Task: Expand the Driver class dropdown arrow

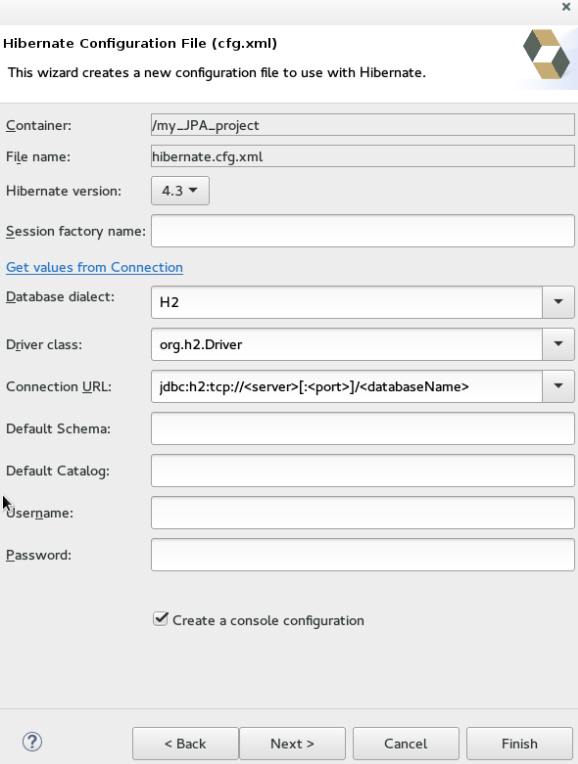Action: click(x=559, y=344)
